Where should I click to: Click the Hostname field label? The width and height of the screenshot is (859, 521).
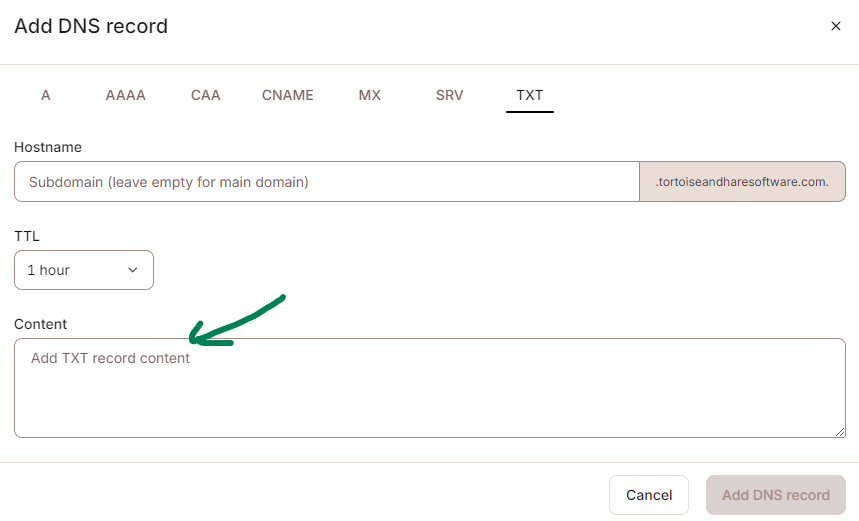tap(48, 147)
